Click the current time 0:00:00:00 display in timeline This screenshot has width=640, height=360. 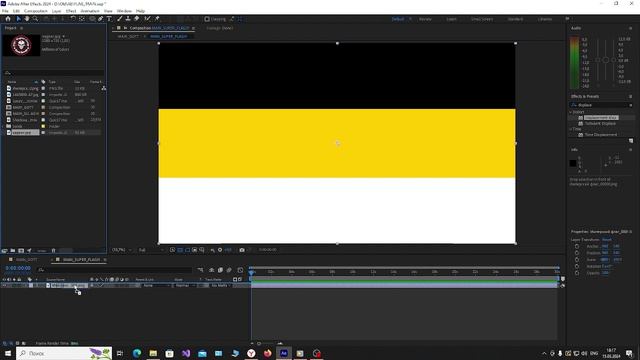(18, 268)
